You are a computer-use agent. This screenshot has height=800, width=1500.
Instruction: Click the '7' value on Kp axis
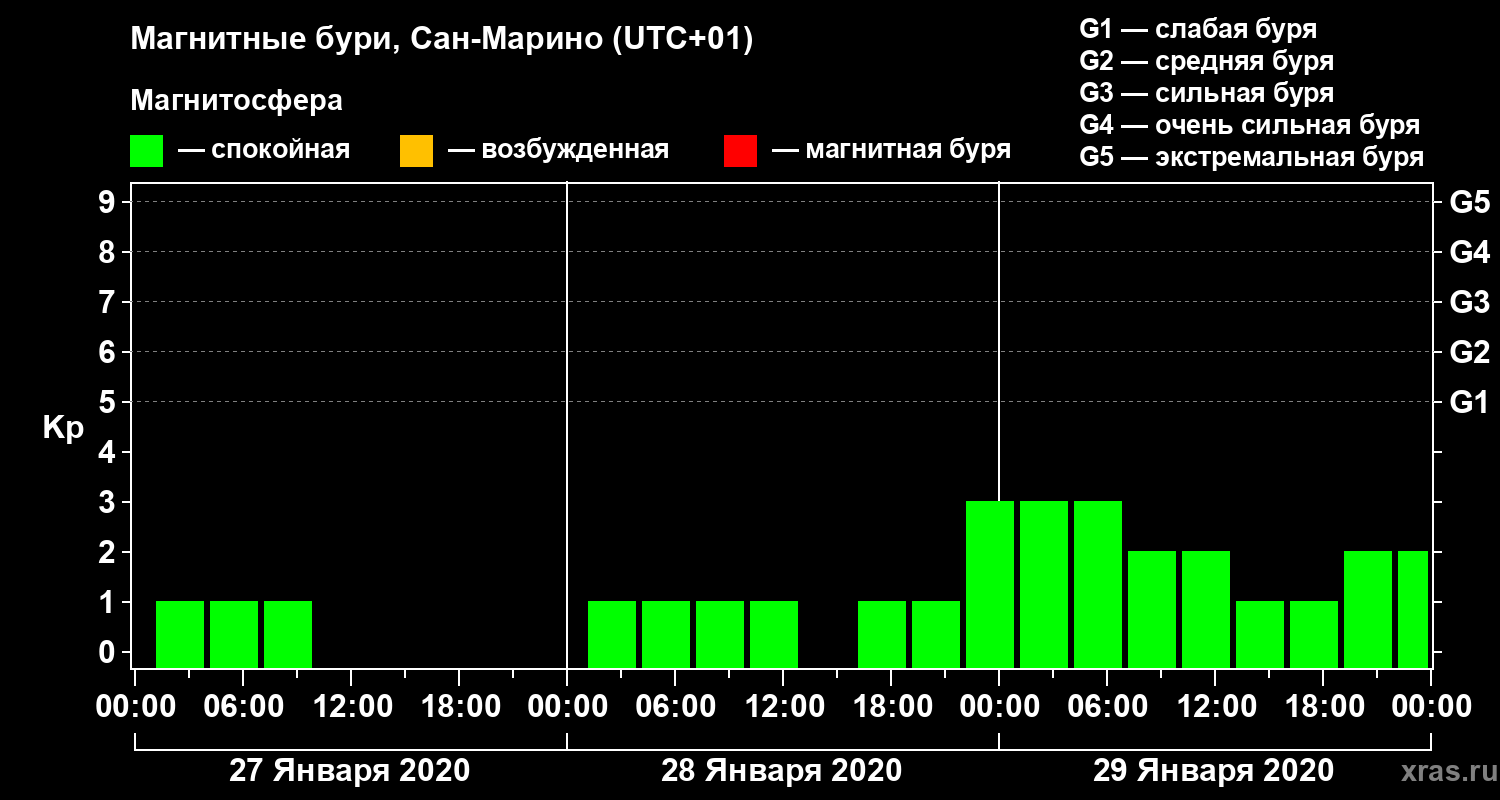point(109,302)
